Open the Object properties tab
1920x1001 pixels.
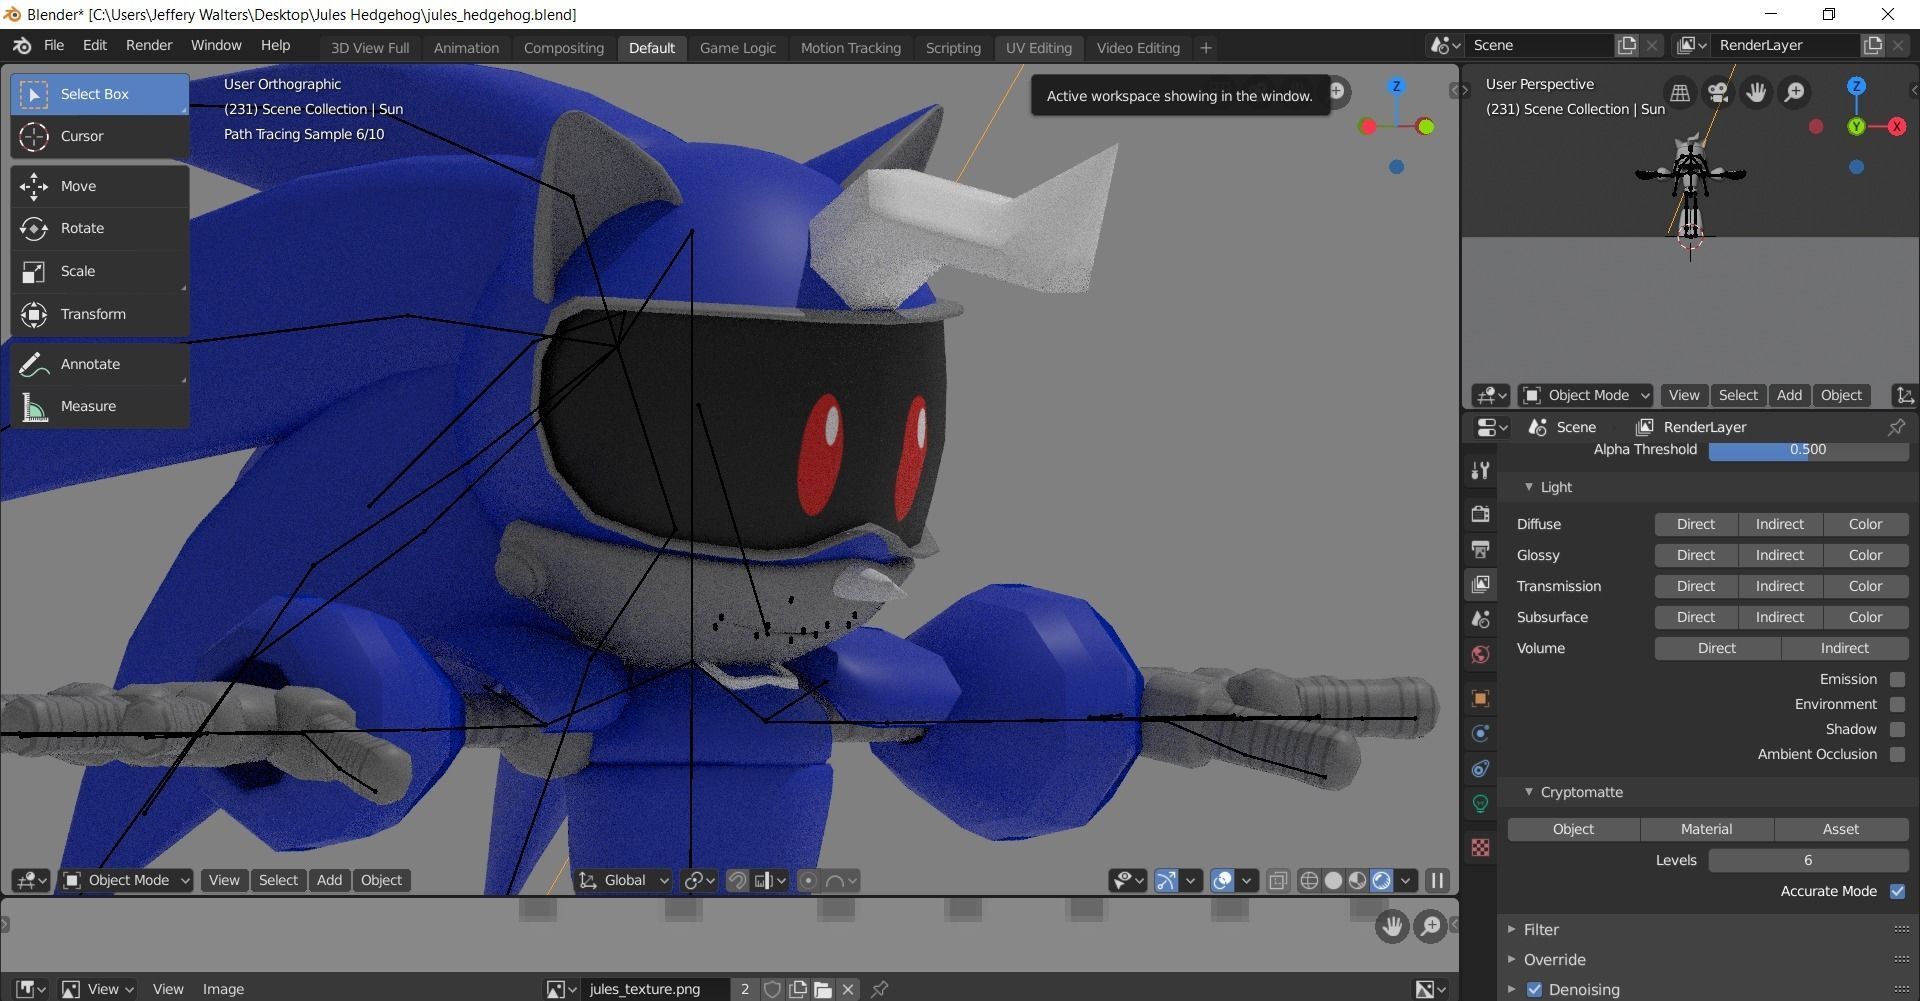click(x=1481, y=698)
